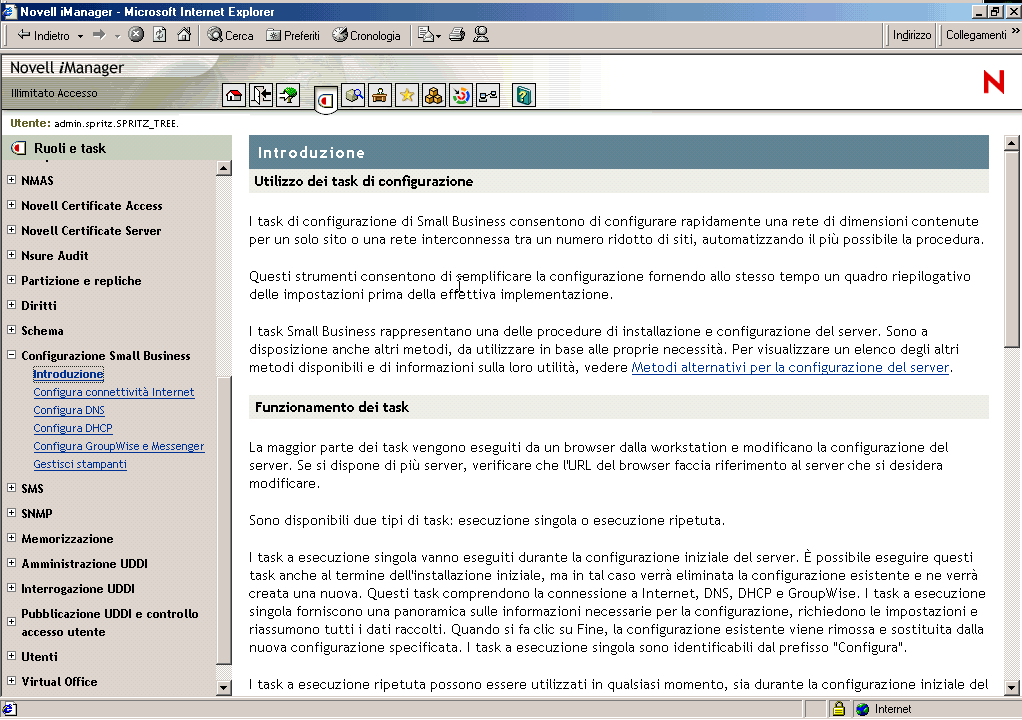Select the Roles and Tasks toolbar icon
The height and width of the screenshot is (720, 1022).
click(325, 100)
